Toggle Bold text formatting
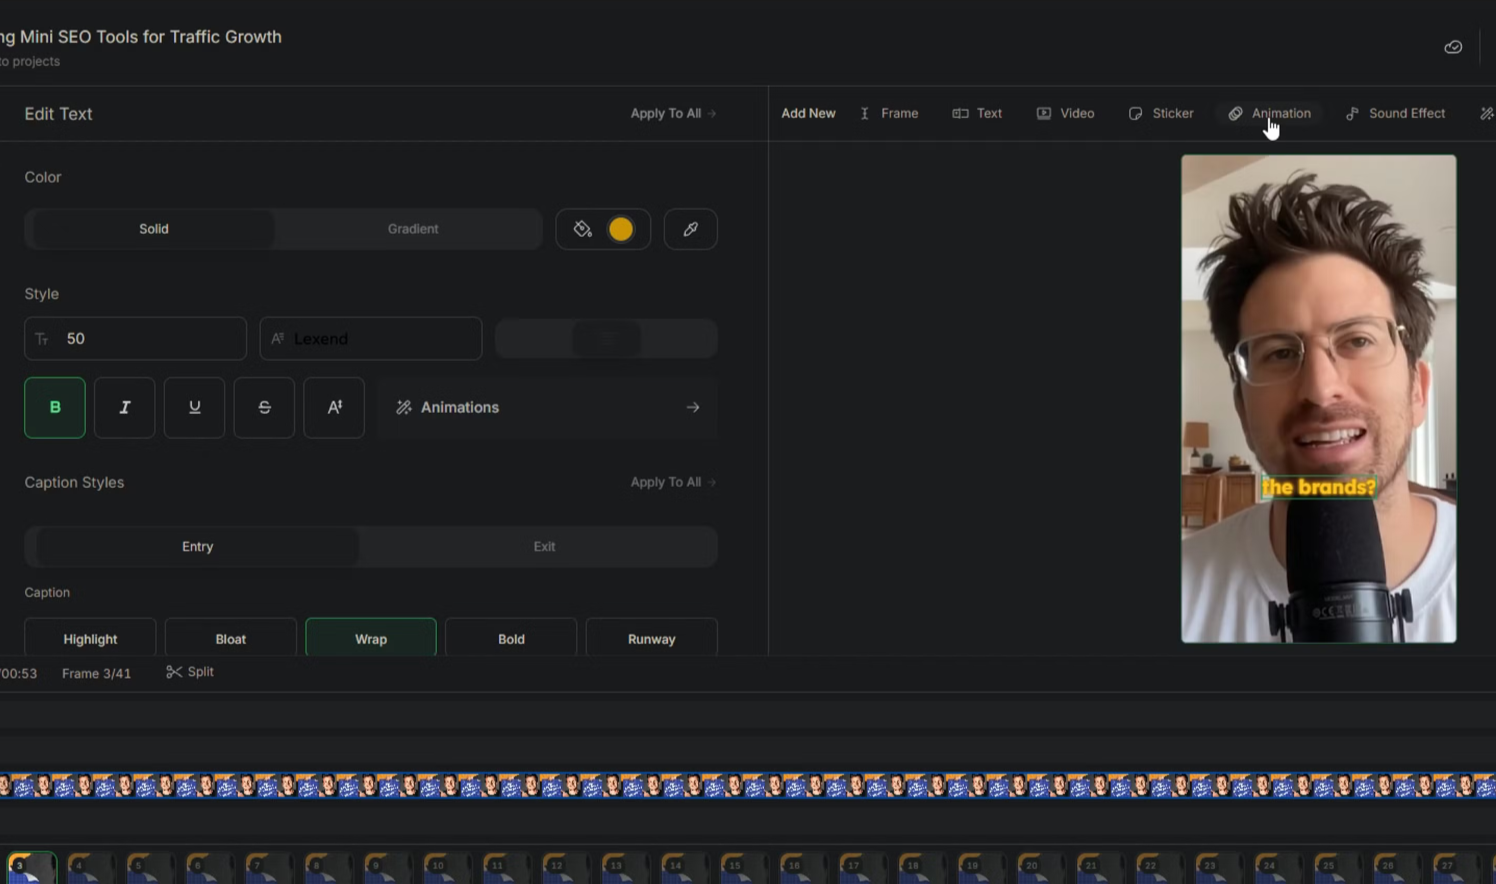The width and height of the screenshot is (1496, 884). click(55, 407)
